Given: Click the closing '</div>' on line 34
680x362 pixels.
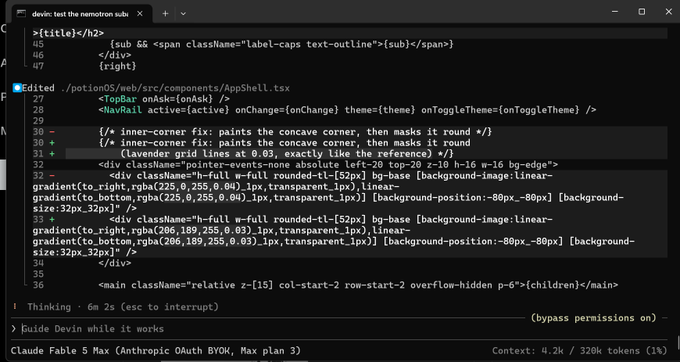Looking at the screenshot, I should coord(114,263).
